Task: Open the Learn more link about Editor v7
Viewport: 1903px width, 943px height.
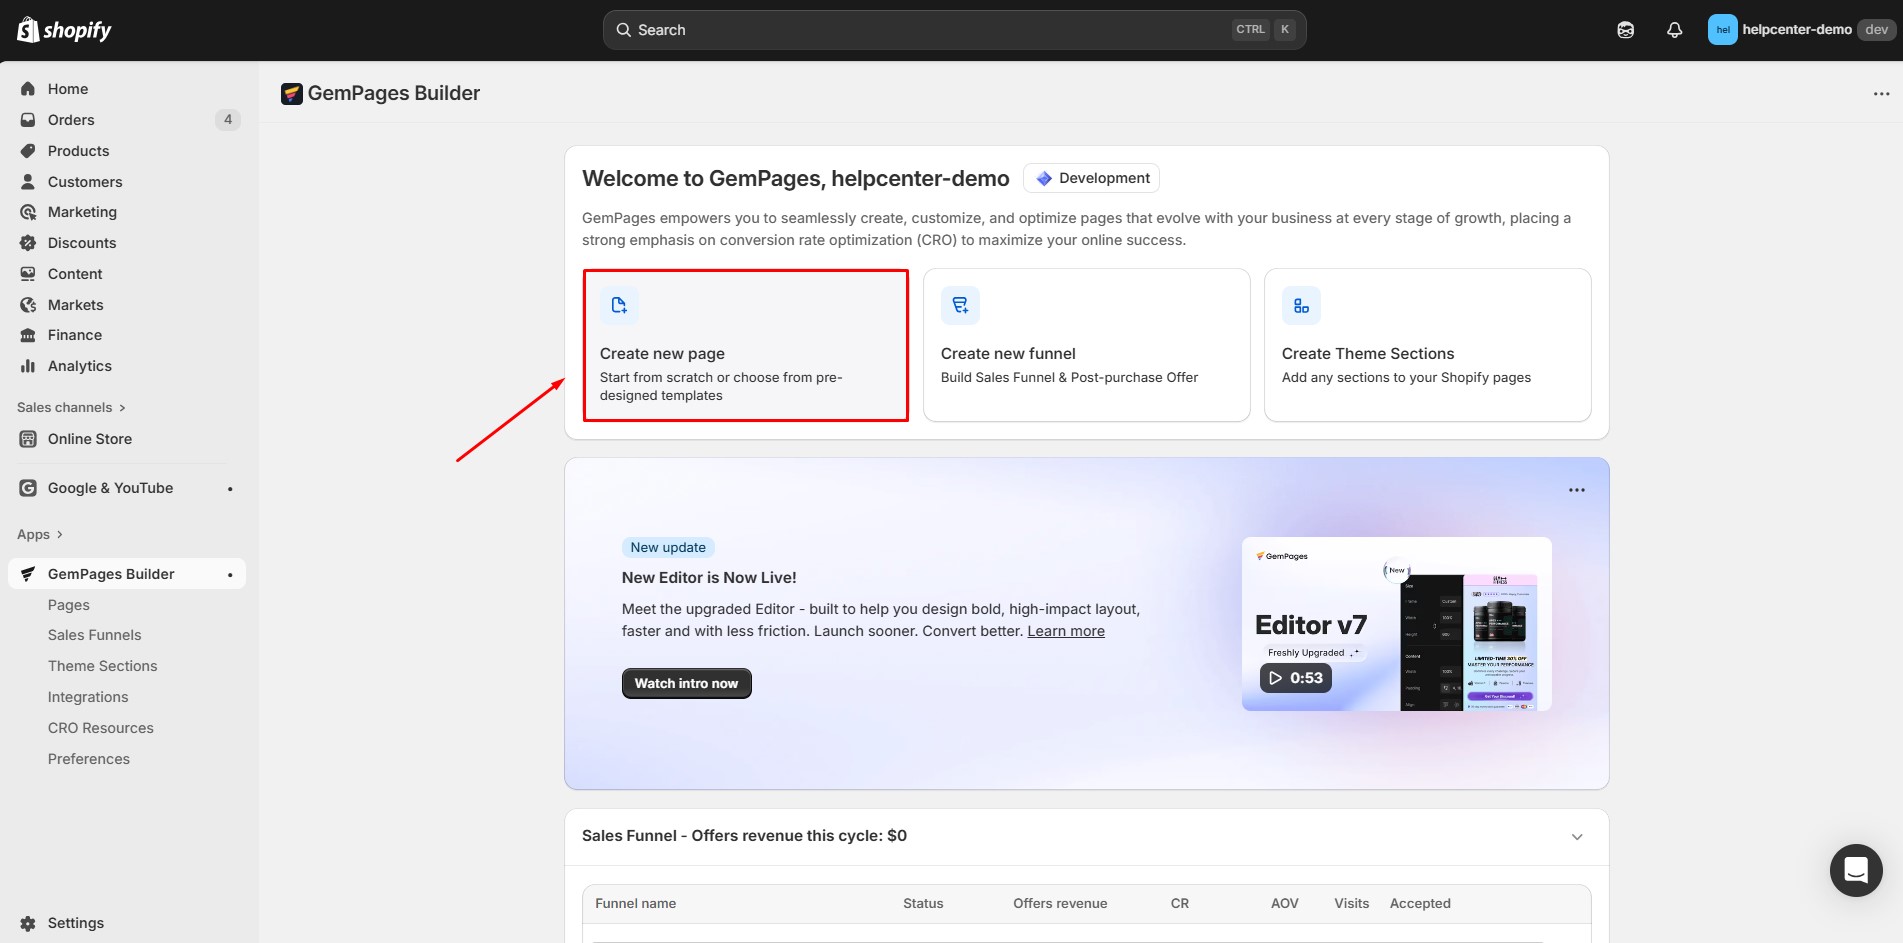Action: click(1065, 630)
